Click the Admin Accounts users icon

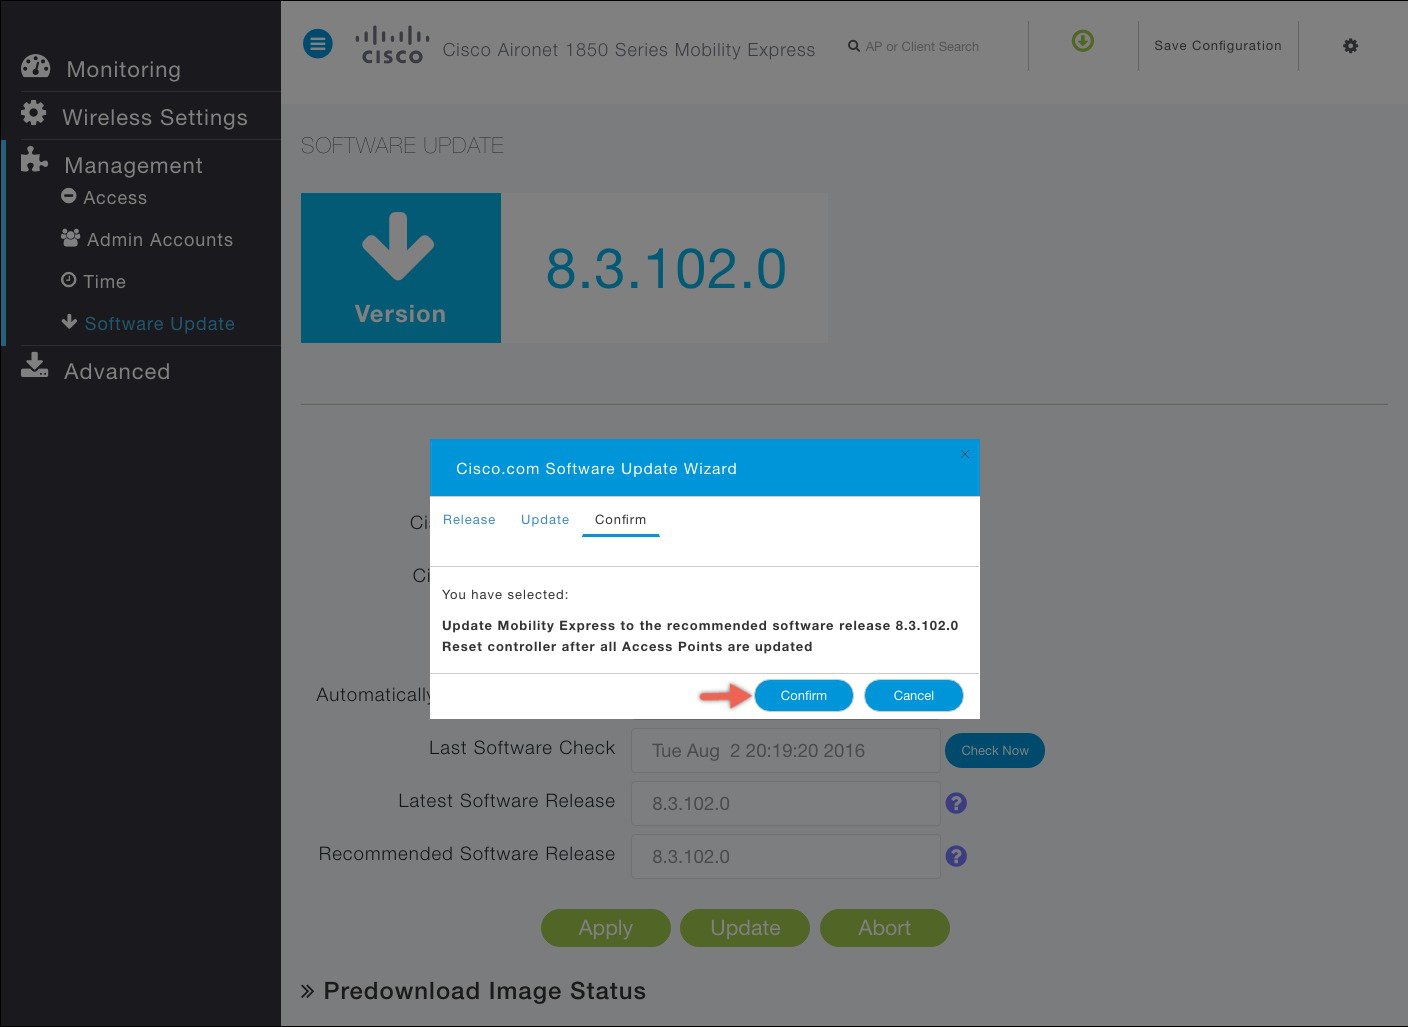click(70, 238)
